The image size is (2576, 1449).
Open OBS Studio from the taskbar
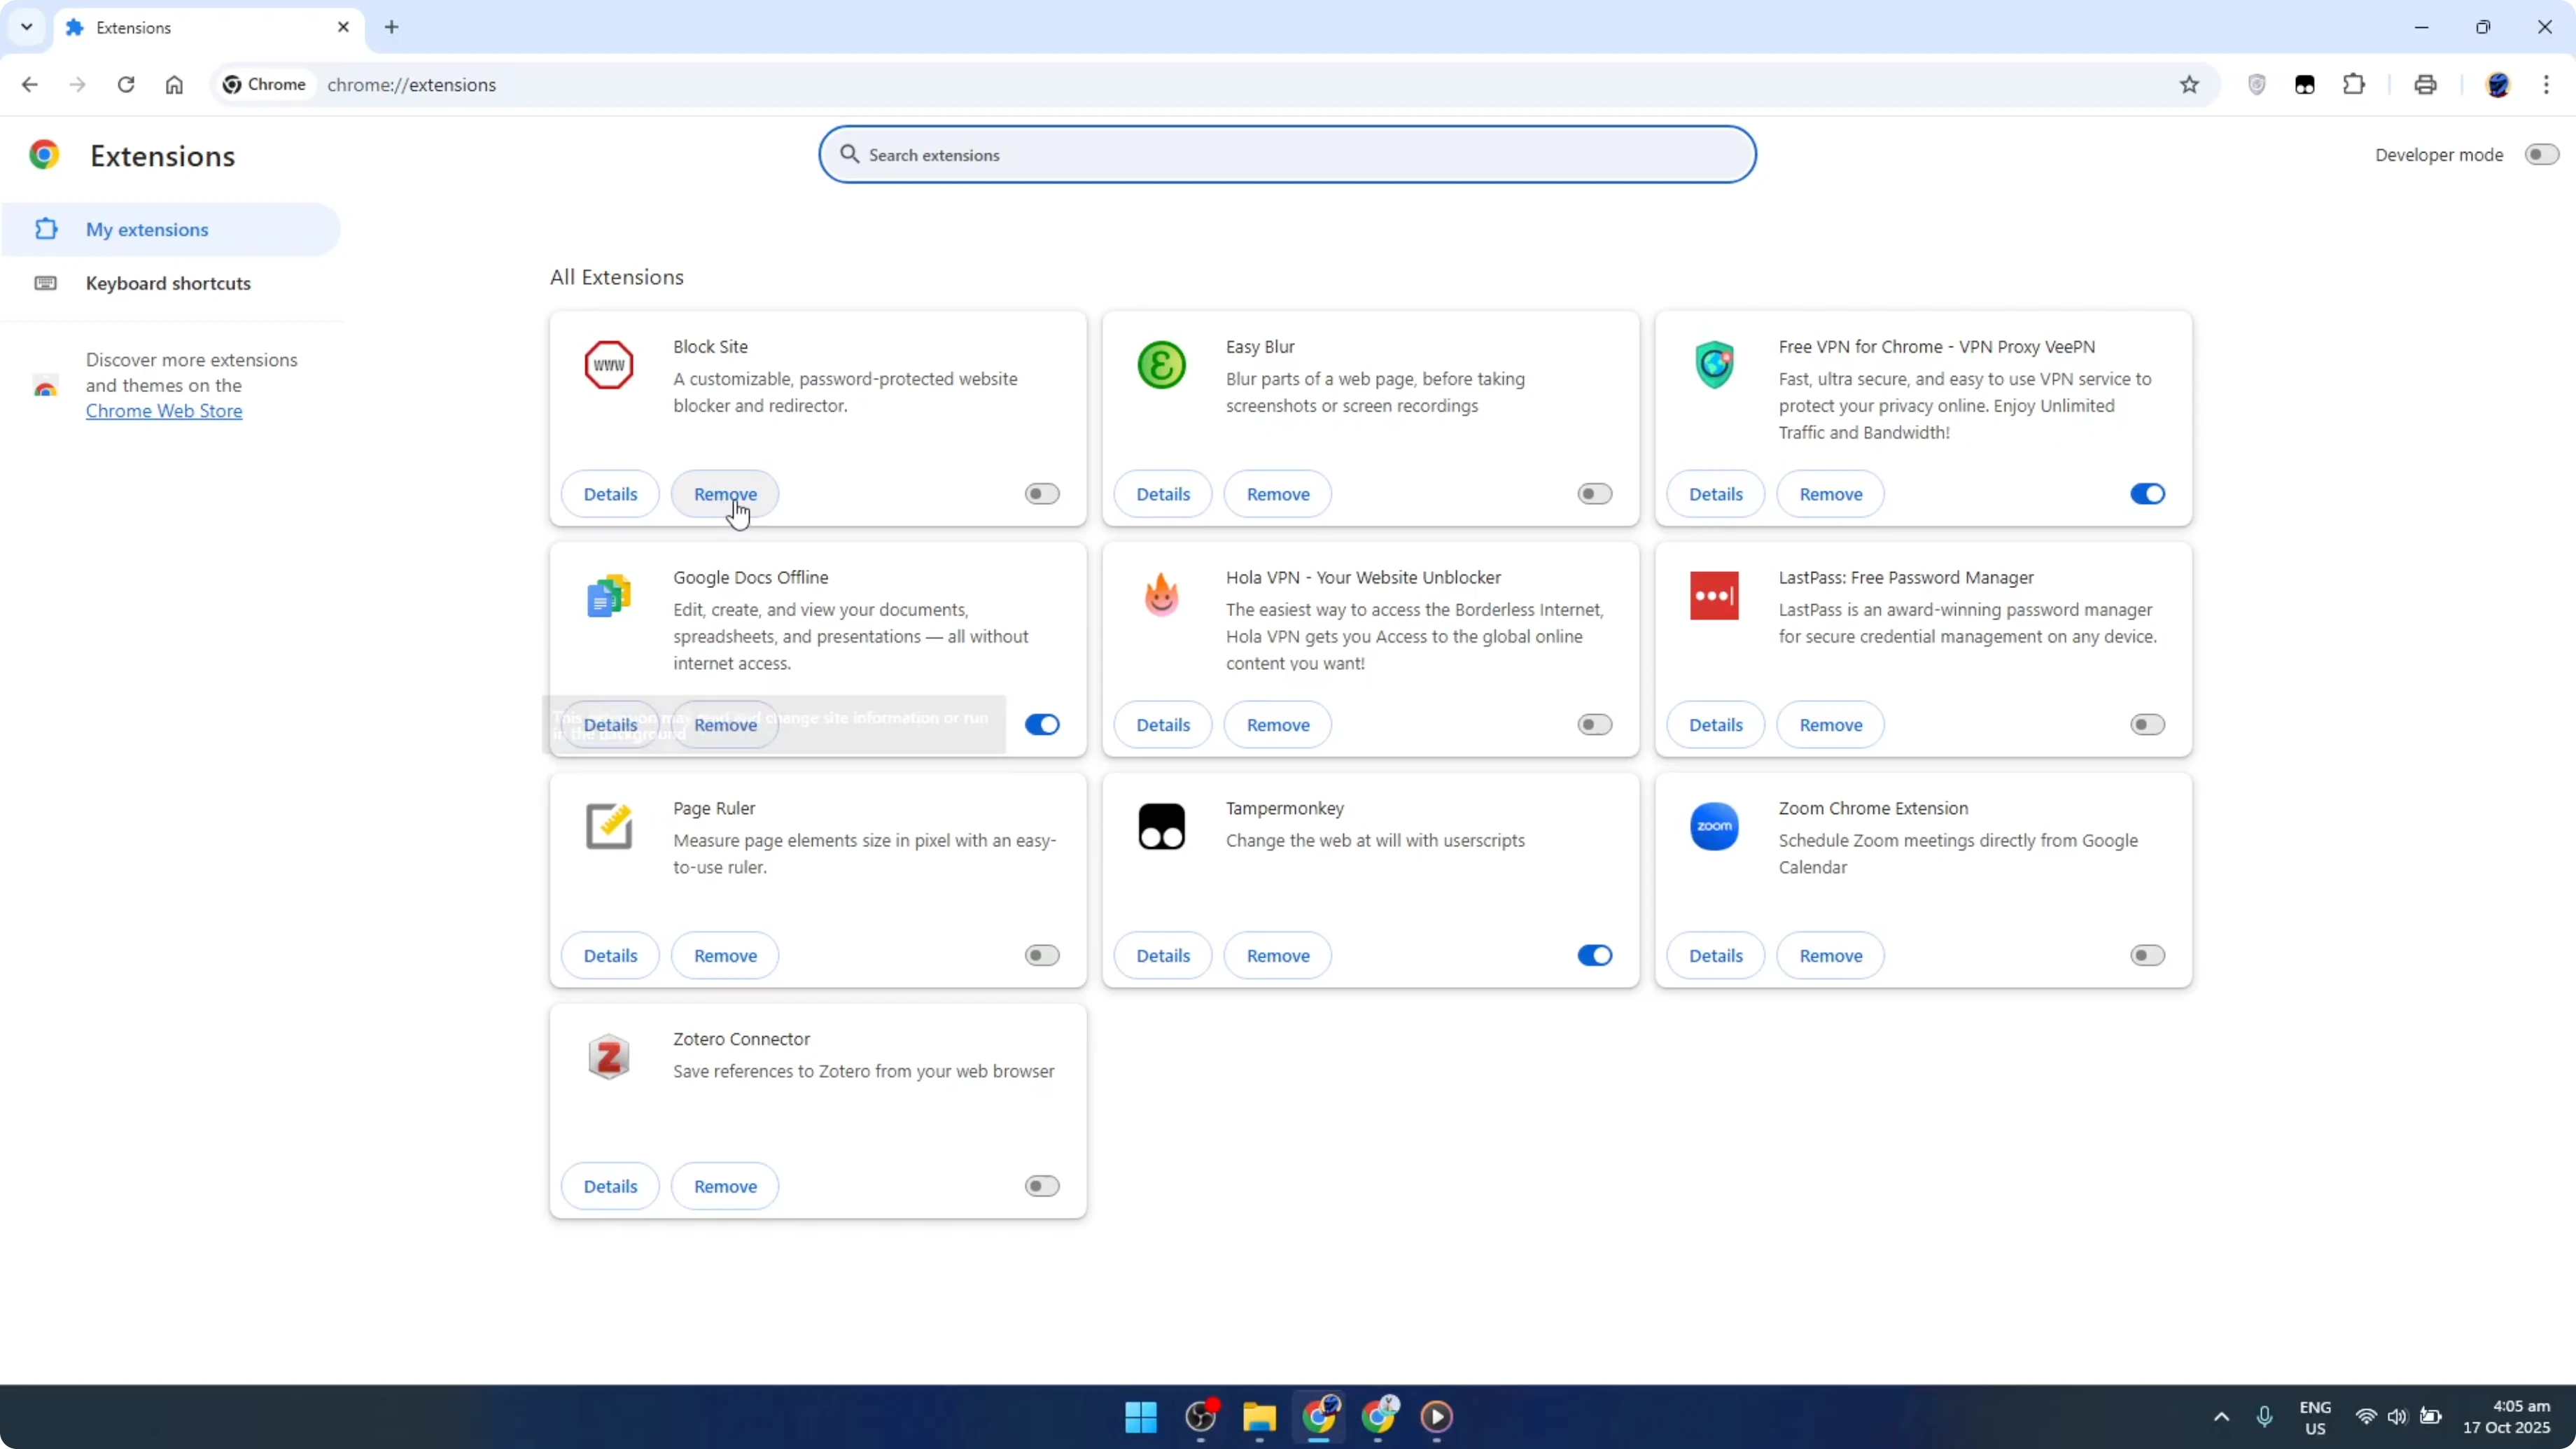pos(1200,1416)
